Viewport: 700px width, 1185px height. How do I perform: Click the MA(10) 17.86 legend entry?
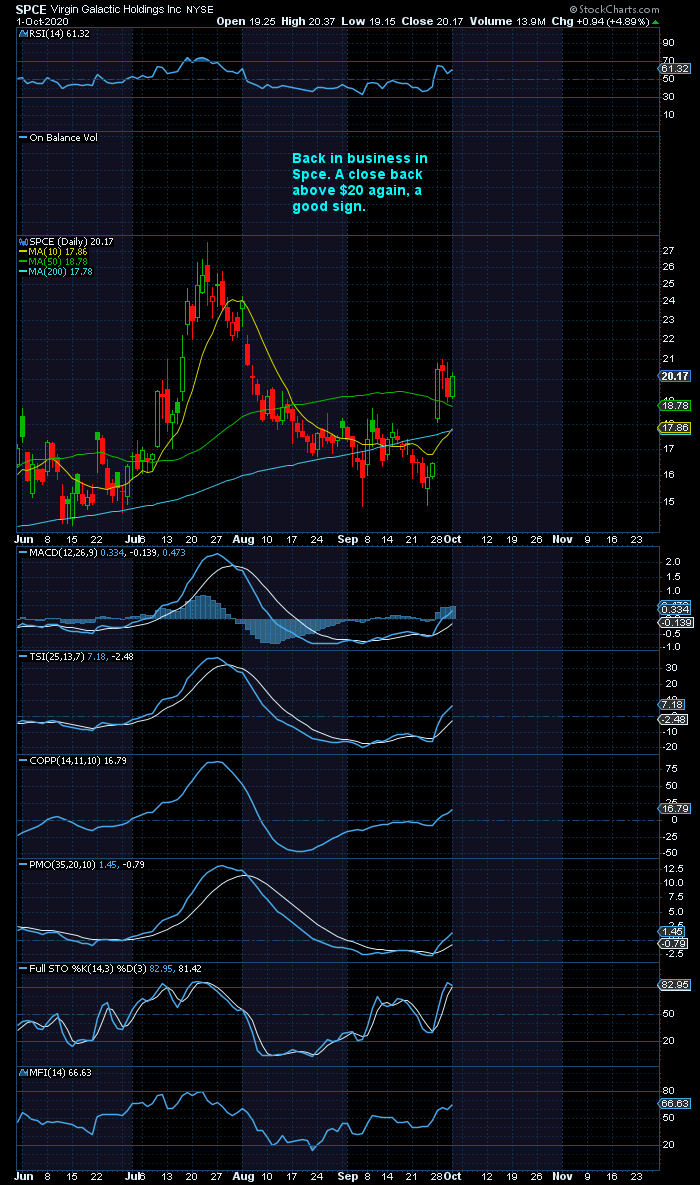tap(54, 251)
